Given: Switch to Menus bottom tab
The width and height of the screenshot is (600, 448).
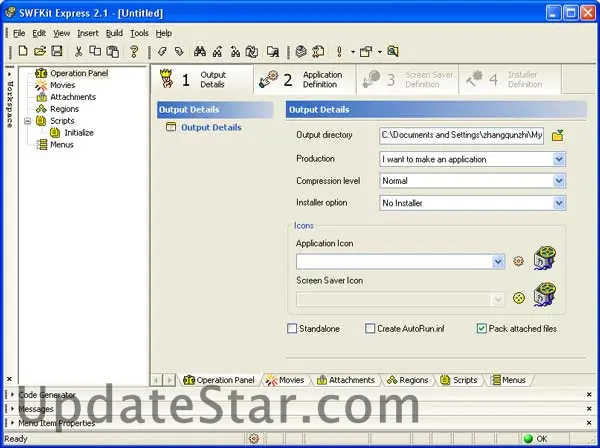Looking at the screenshot, I should [509, 380].
